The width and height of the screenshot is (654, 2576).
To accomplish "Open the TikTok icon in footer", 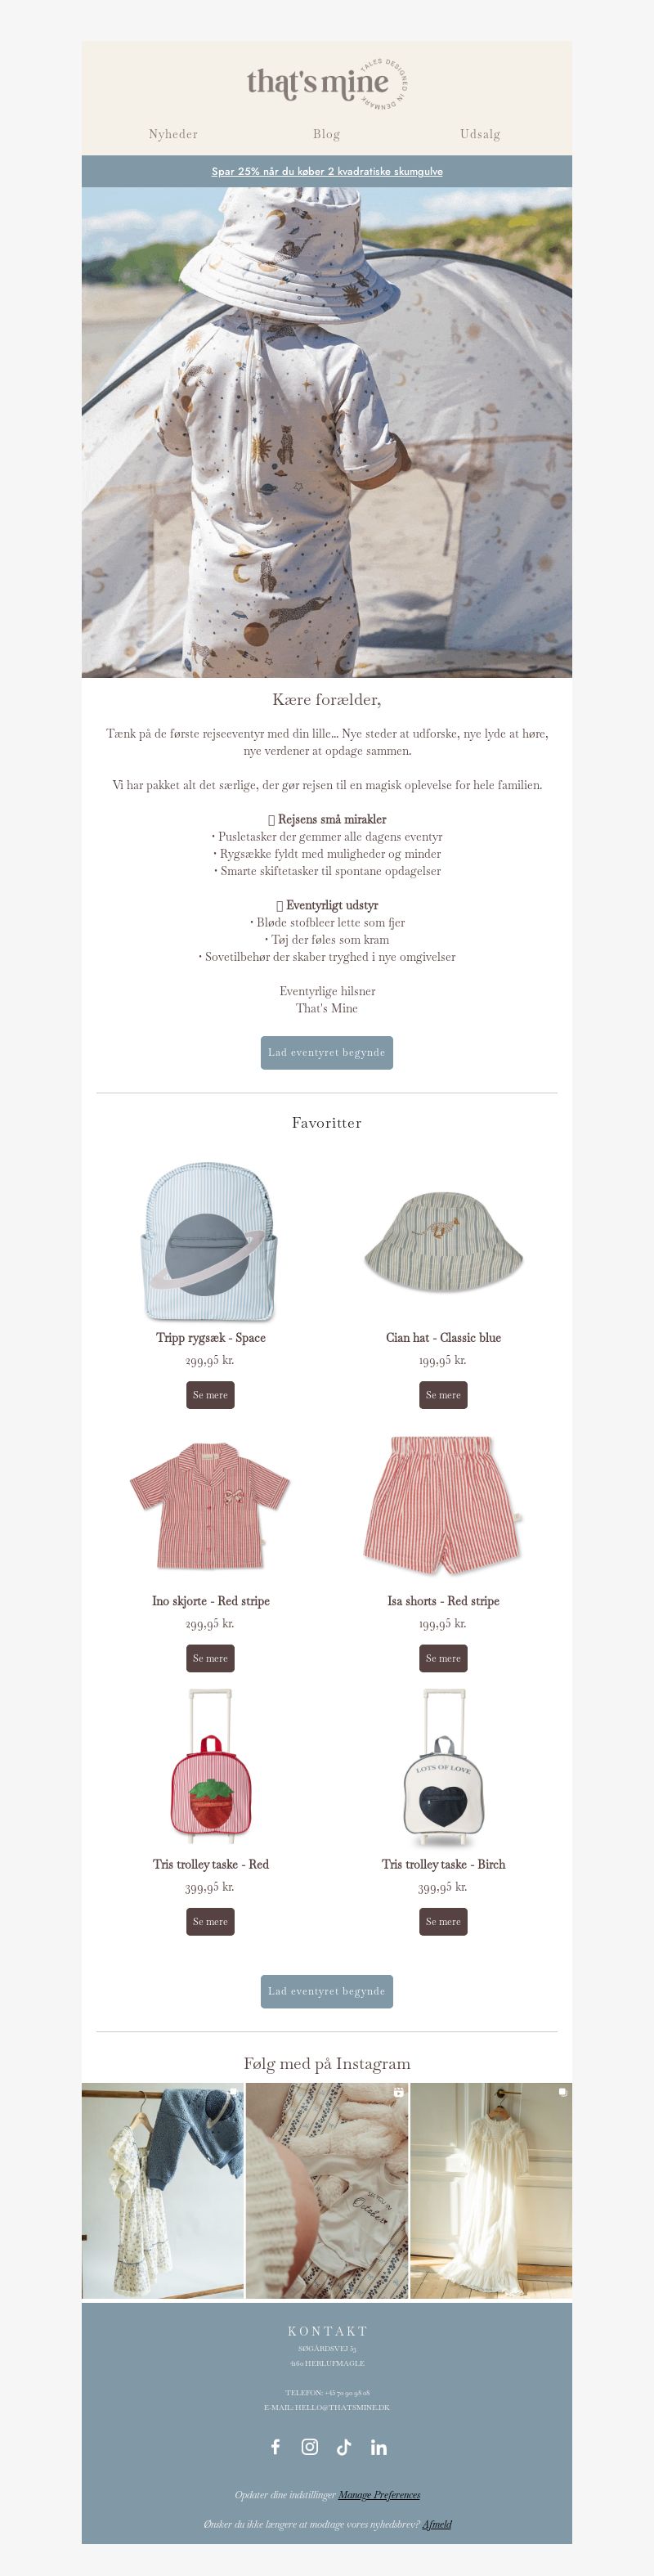I will (344, 2446).
